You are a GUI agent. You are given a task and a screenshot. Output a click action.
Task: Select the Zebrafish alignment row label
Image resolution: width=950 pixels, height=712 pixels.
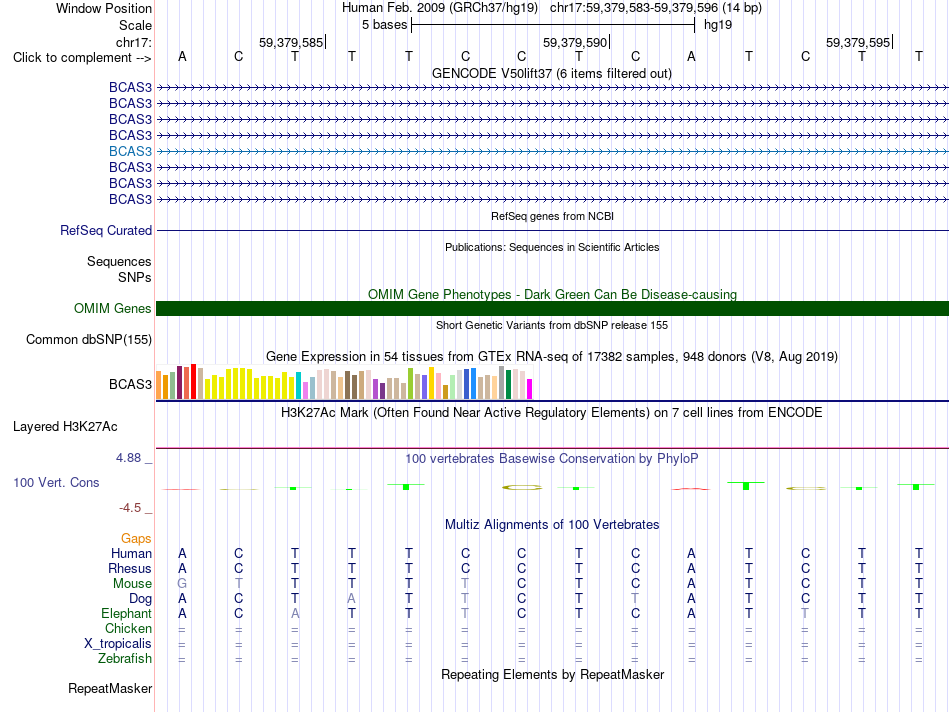125,659
